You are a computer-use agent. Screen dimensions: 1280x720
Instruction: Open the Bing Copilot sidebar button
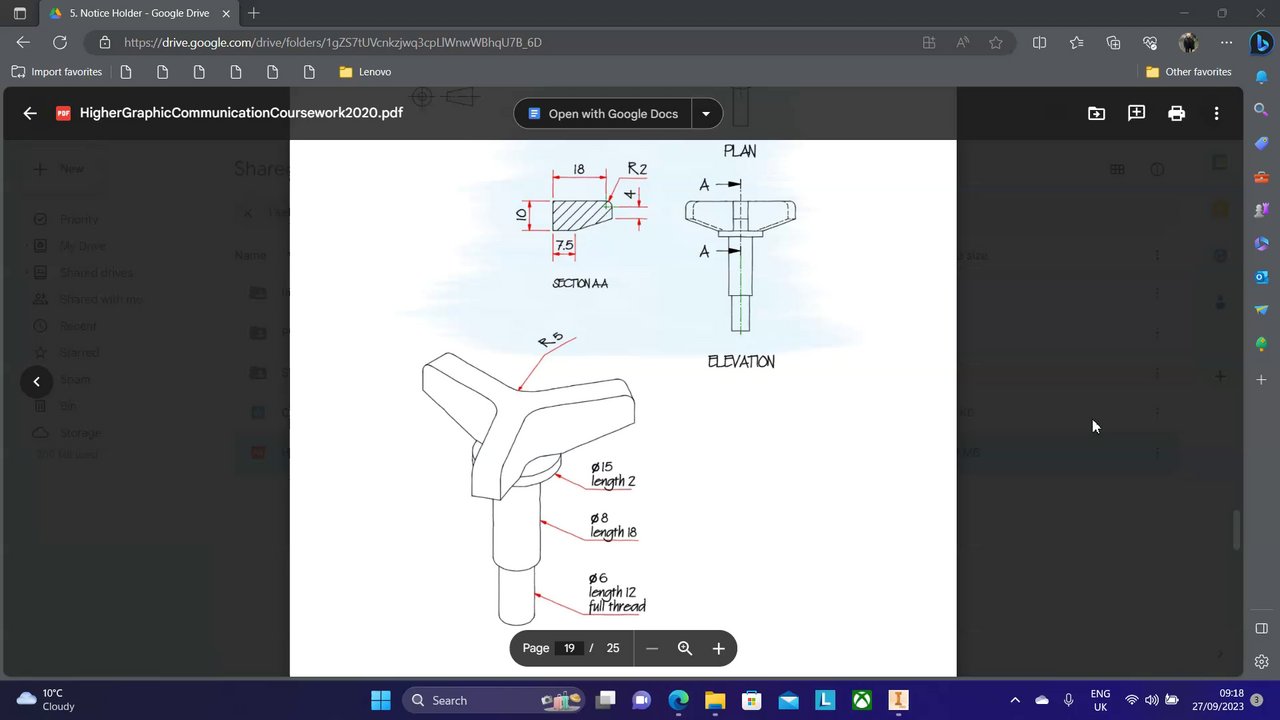point(1261,42)
